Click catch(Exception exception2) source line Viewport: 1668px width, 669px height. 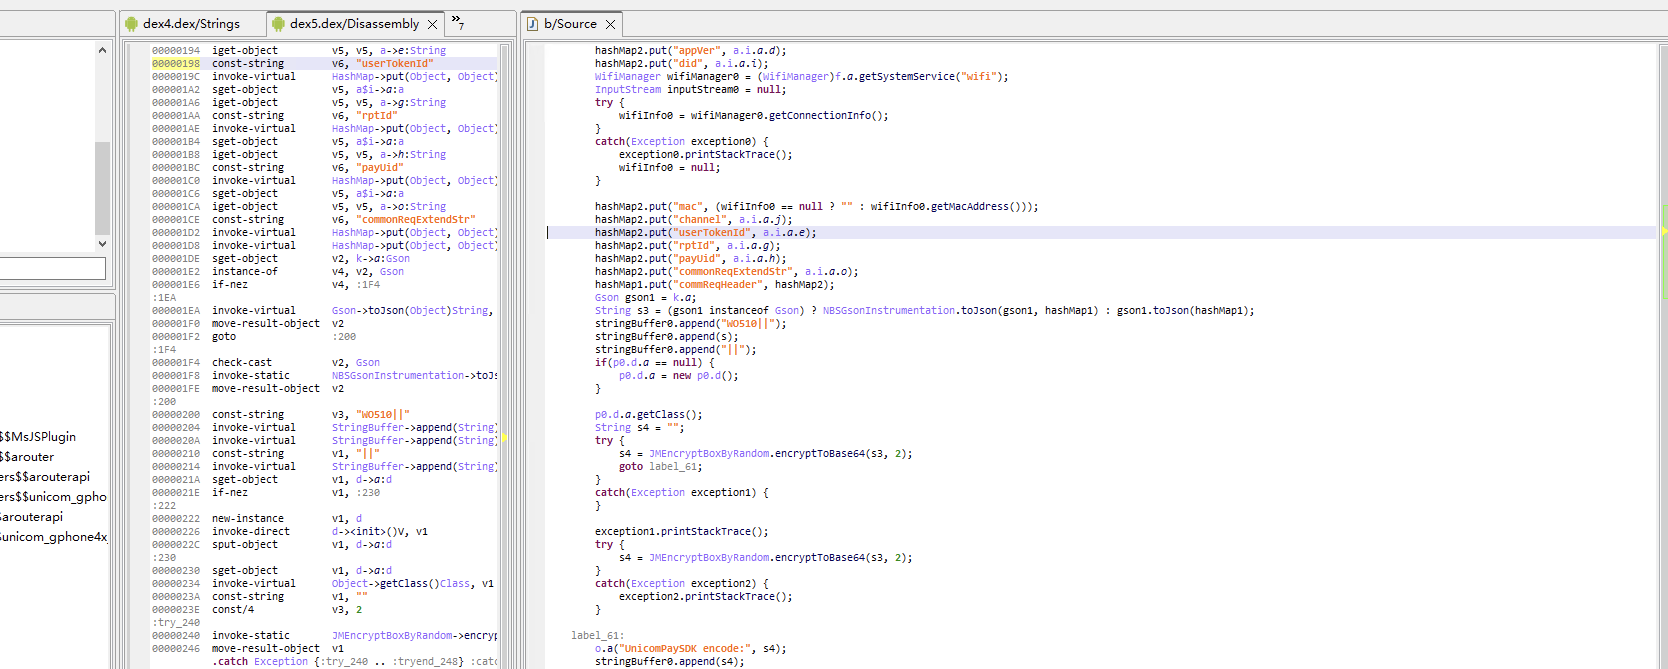(681, 583)
